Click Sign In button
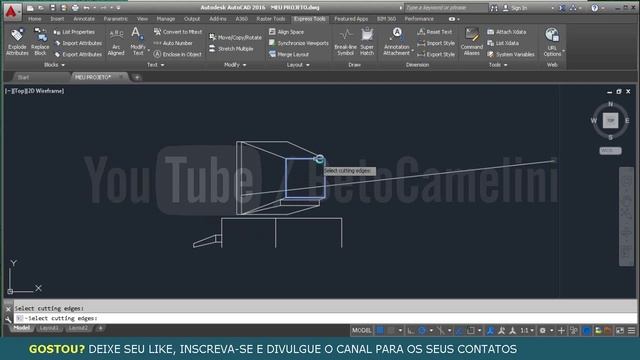This screenshot has height=360, width=640. (515, 8)
